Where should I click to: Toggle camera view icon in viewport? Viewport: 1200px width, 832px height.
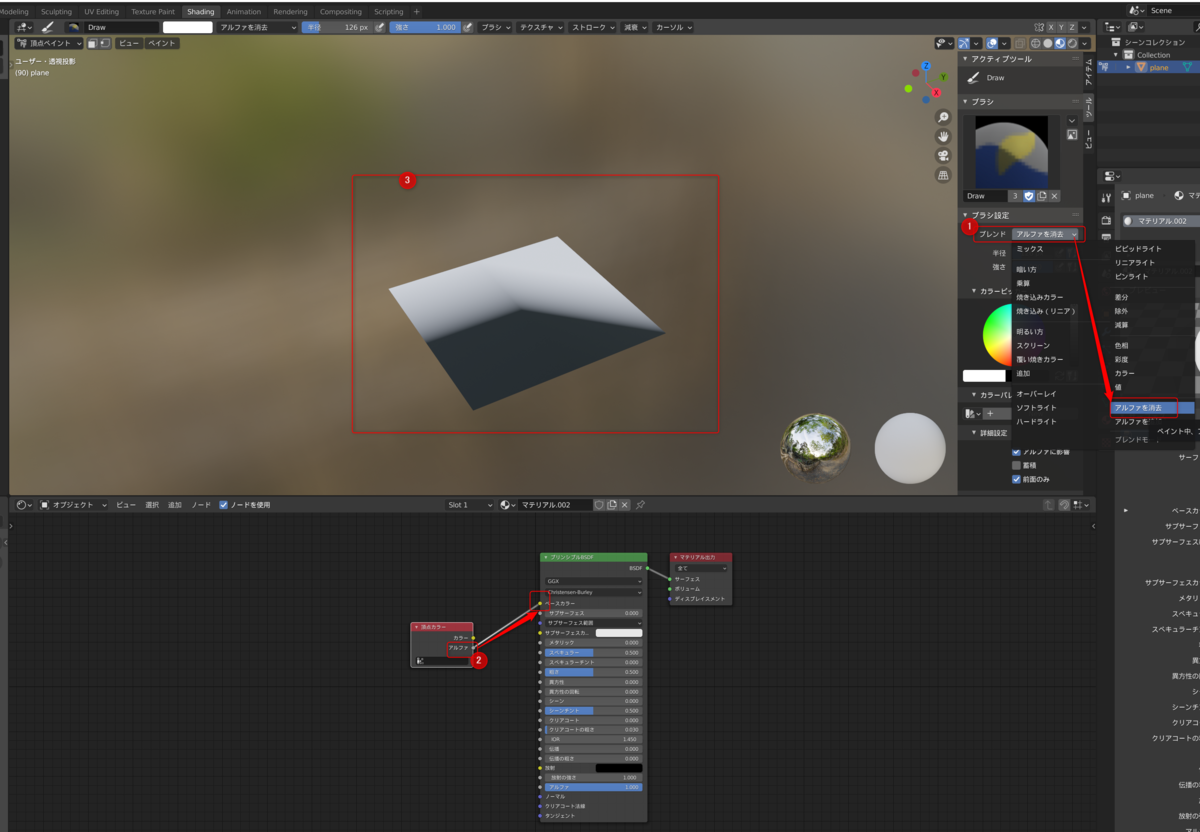click(x=943, y=156)
